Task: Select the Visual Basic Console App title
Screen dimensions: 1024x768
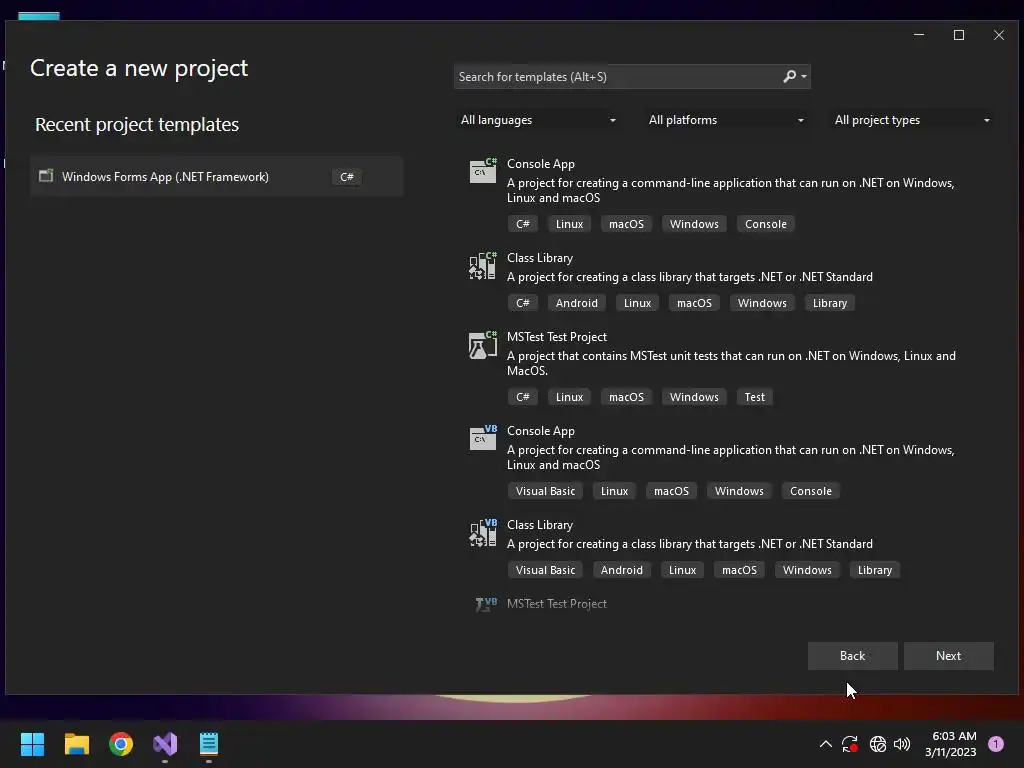Action: tap(541, 431)
